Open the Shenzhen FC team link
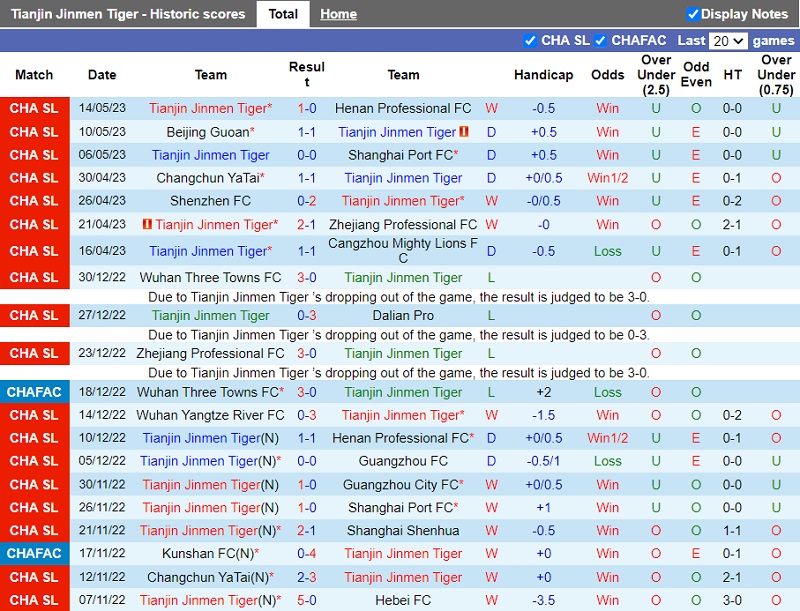This screenshot has width=800, height=611. coord(210,201)
